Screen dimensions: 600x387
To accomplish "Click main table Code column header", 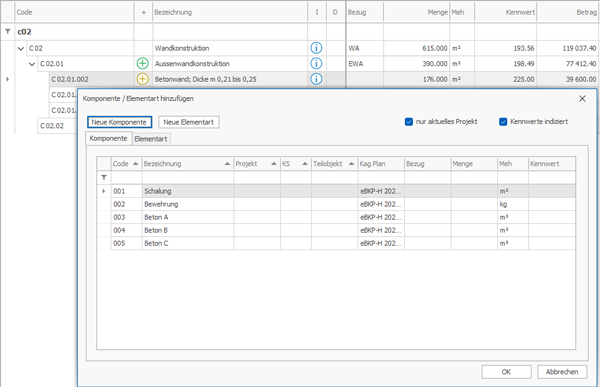I will click(x=75, y=12).
